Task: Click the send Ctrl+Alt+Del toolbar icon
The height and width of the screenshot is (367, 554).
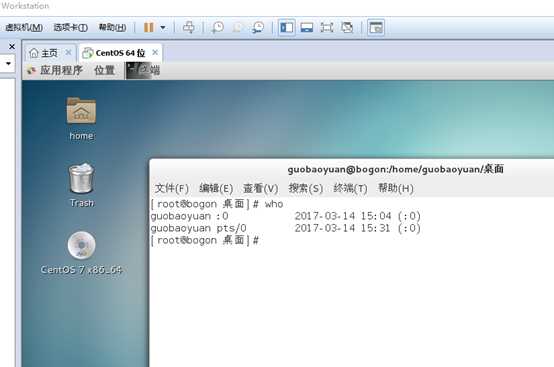Action: [189, 27]
